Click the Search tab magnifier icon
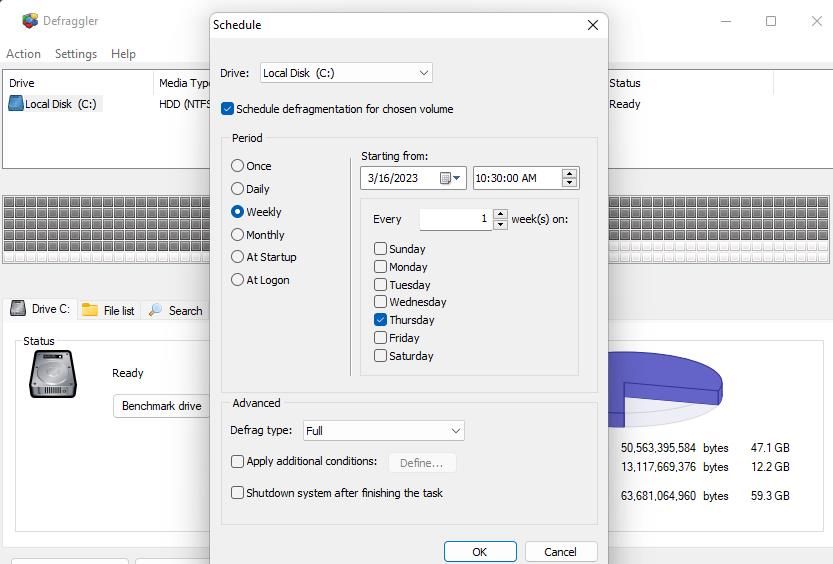833x564 pixels. pyautogui.click(x=155, y=310)
